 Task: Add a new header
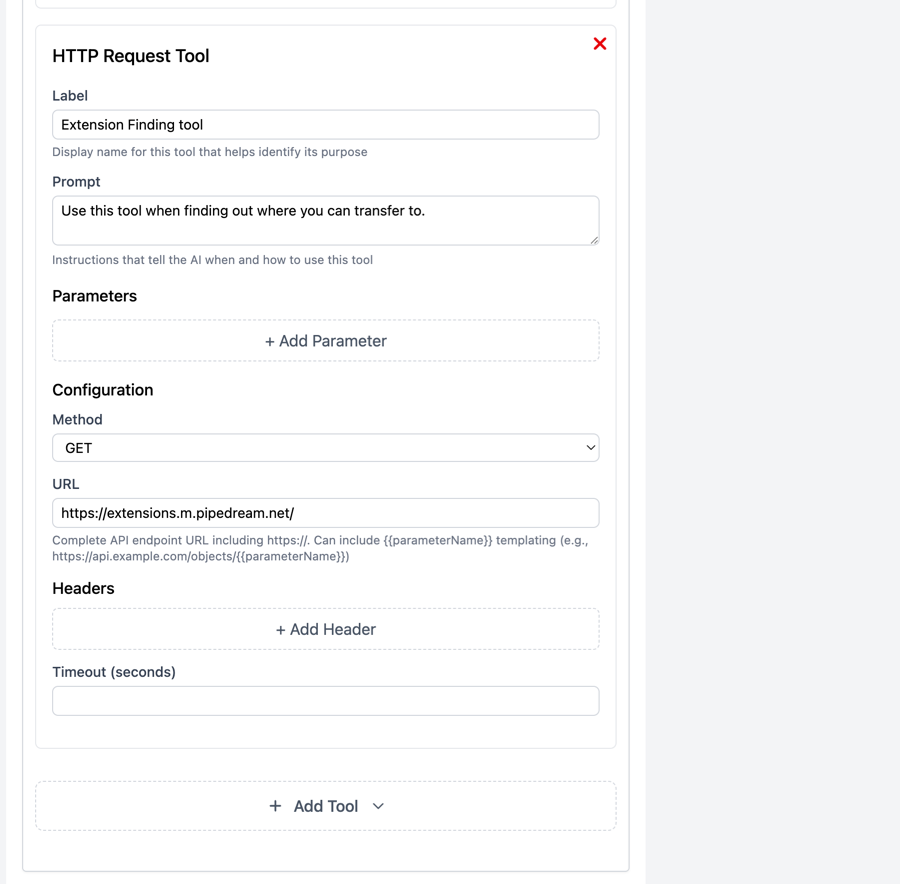tap(325, 630)
